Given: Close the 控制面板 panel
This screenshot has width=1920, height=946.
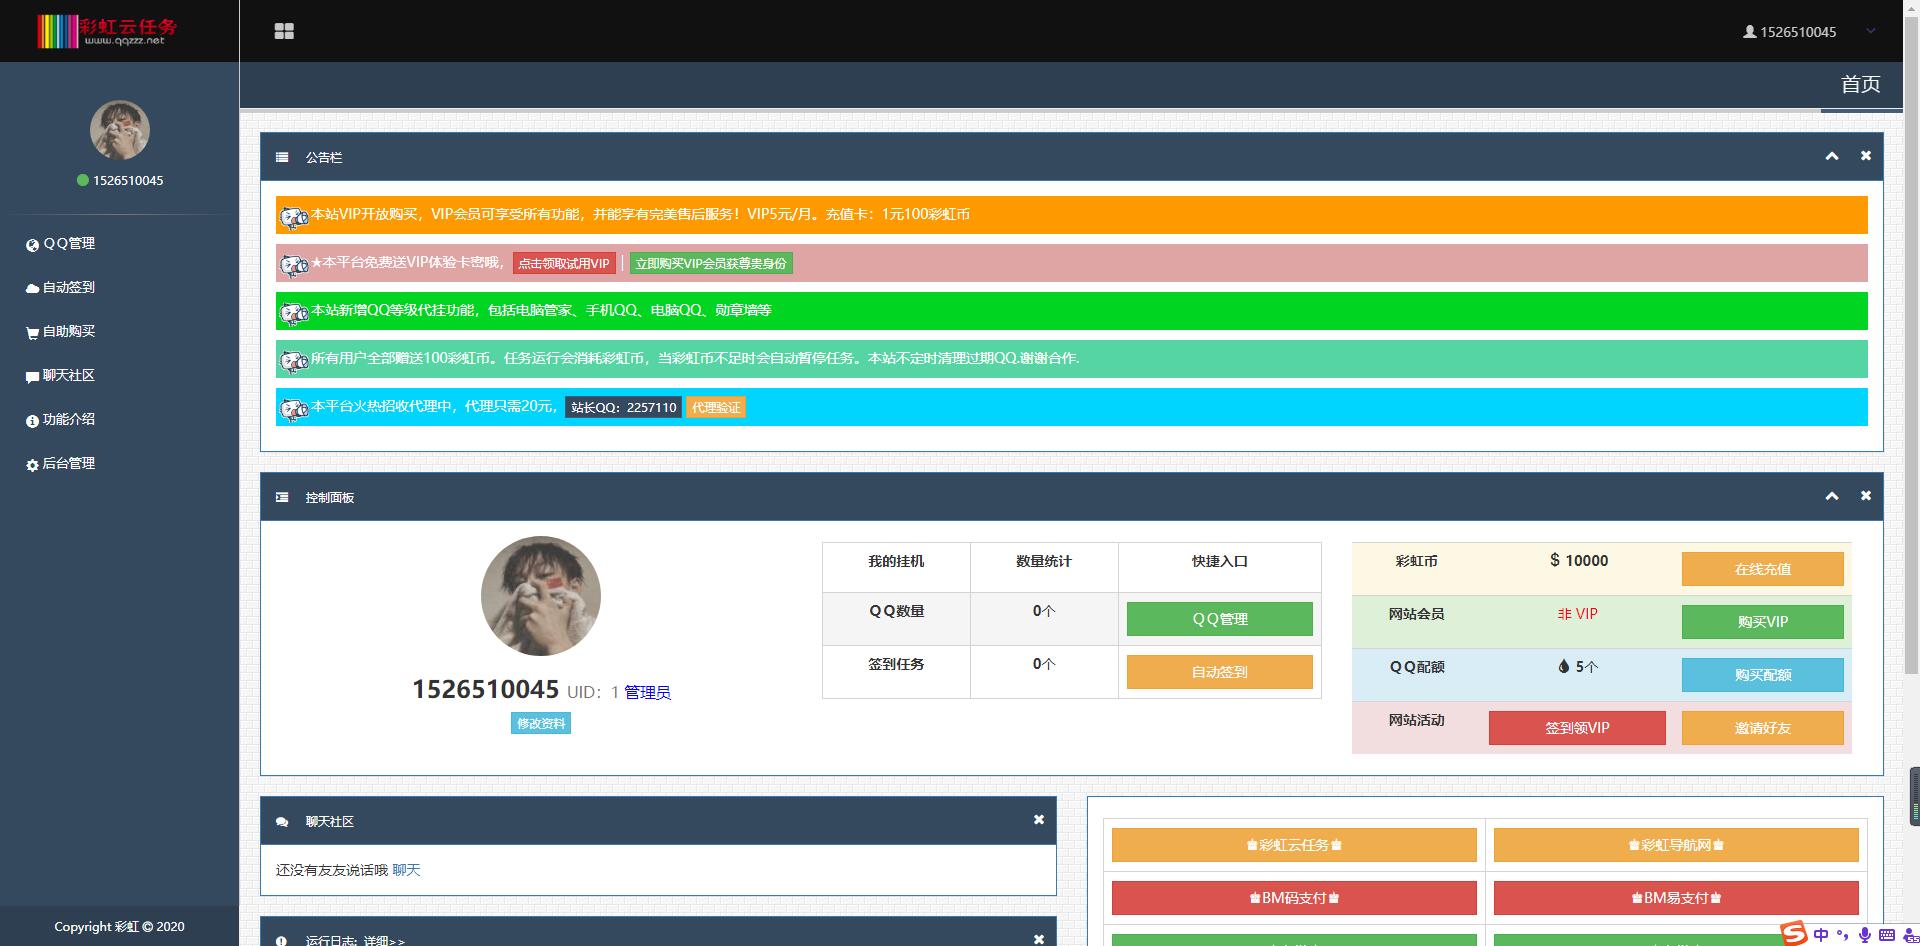Looking at the screenshot, I should point(1865,496).
